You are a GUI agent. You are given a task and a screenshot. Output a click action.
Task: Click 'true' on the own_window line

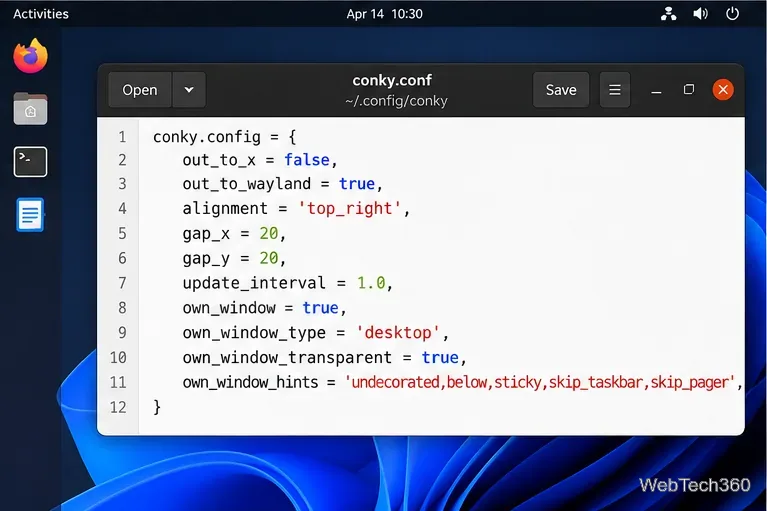coord(320,308)
